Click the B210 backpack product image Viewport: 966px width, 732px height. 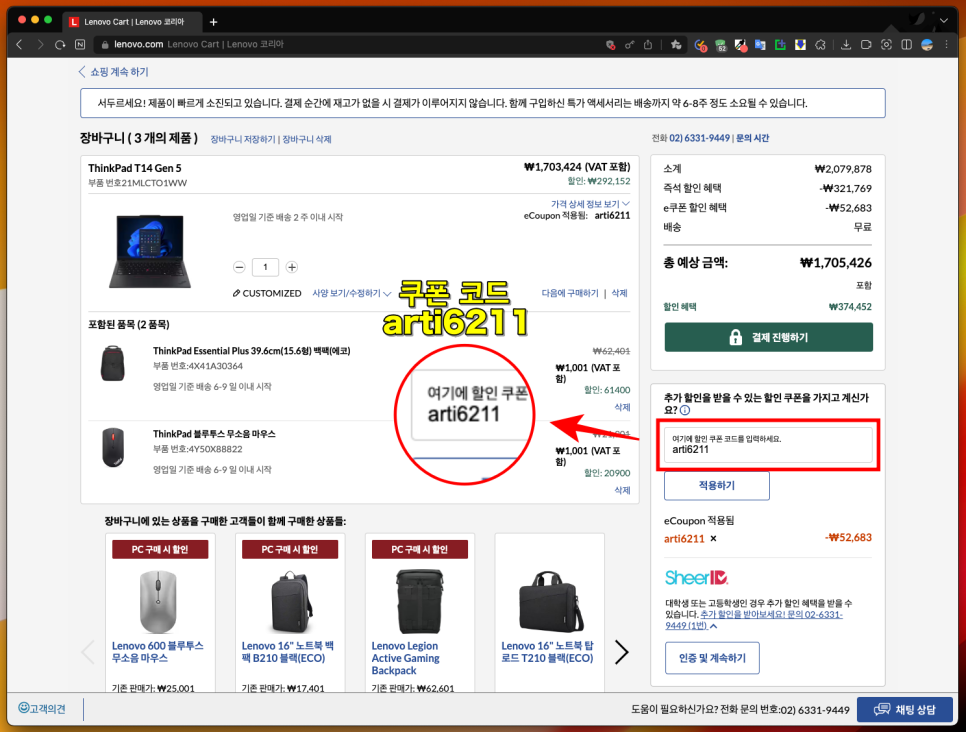point(290,602)
